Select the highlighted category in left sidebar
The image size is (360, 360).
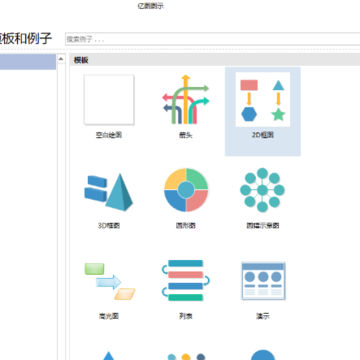[x=28, y=62]
